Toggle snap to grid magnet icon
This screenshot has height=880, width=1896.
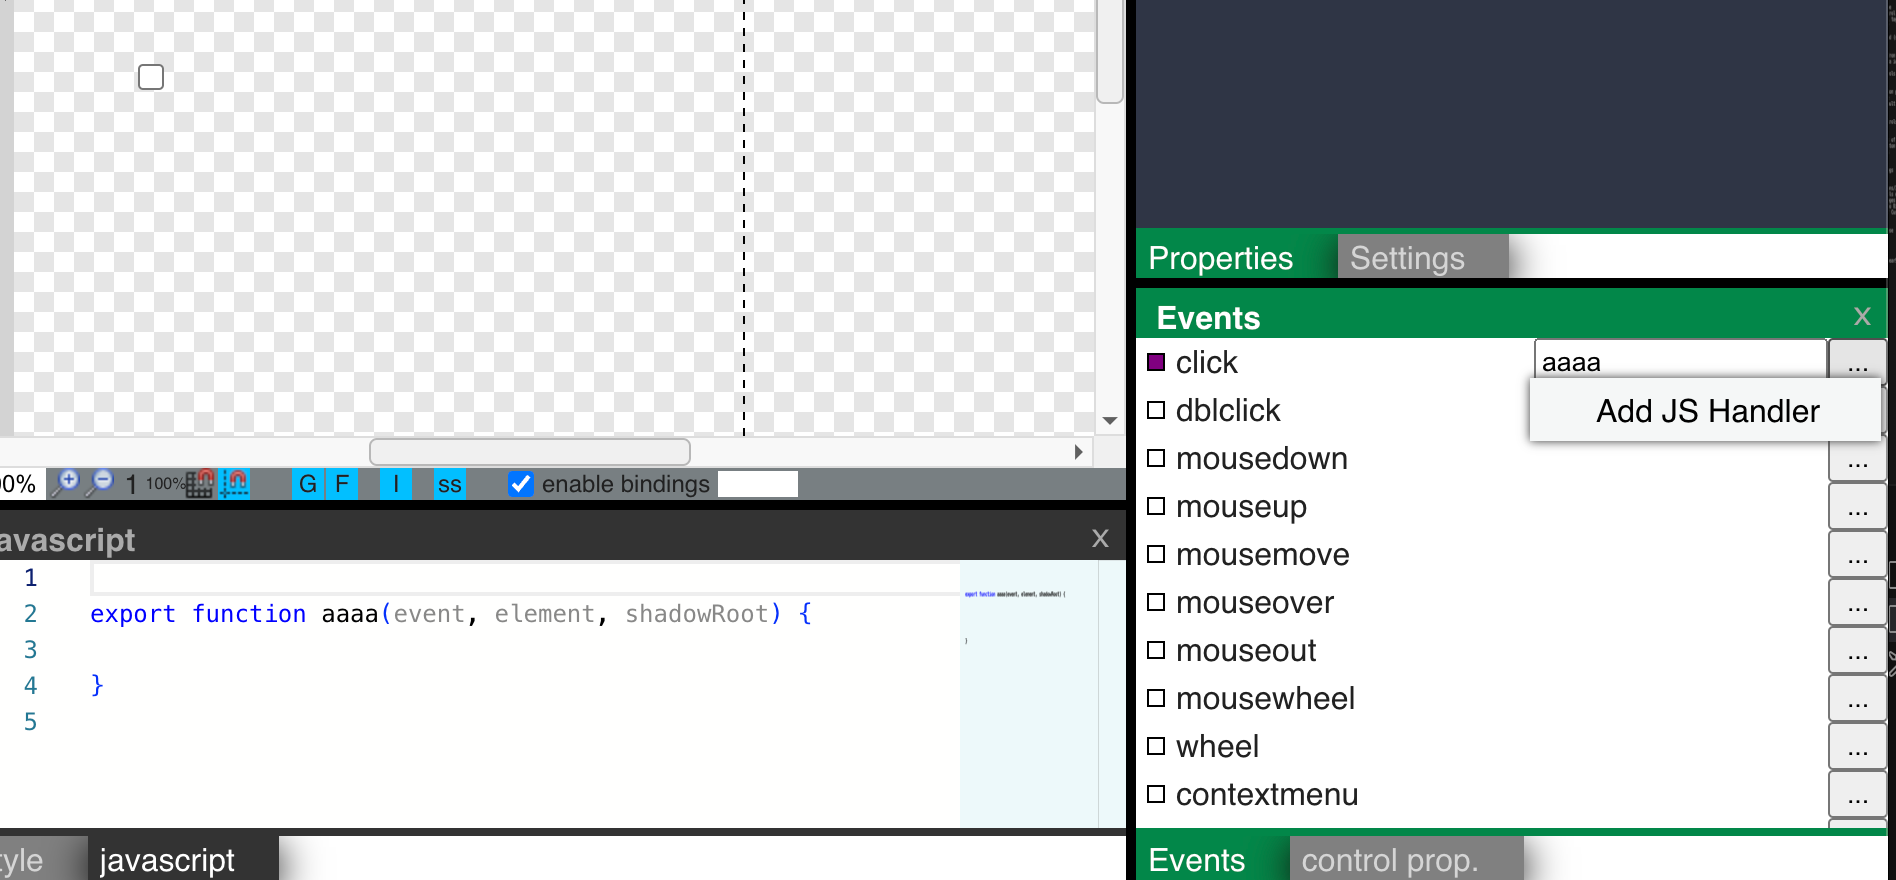click(x=200, y=484)
